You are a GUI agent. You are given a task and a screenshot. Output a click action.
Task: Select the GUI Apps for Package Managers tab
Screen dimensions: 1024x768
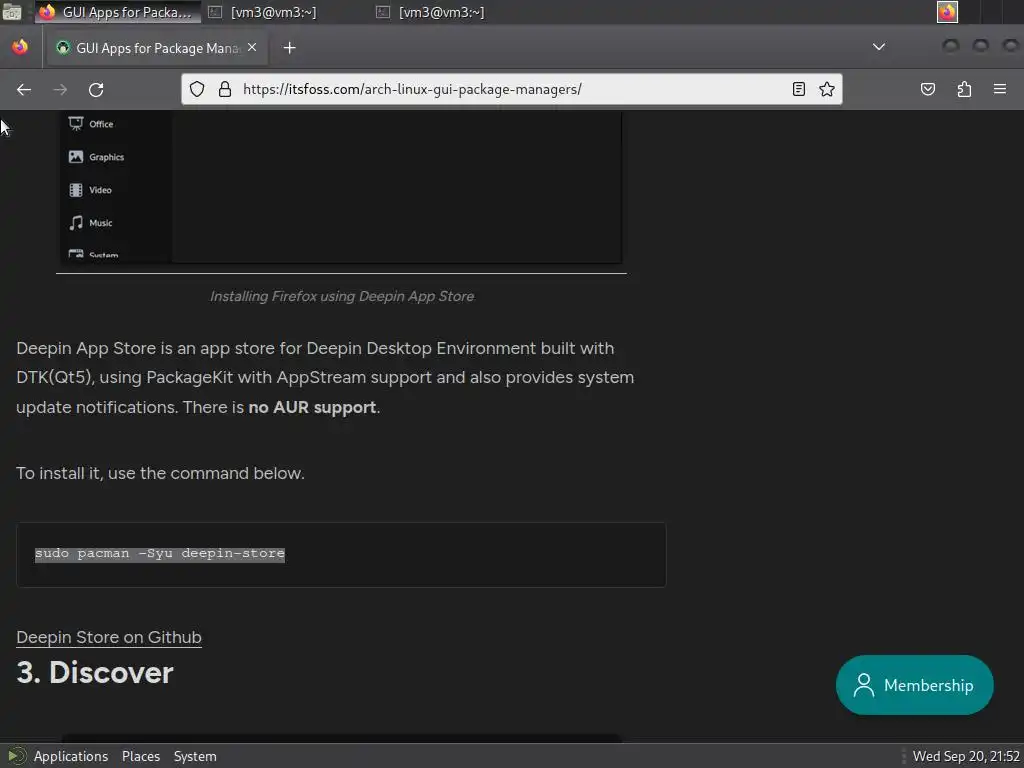pos(157,48)
